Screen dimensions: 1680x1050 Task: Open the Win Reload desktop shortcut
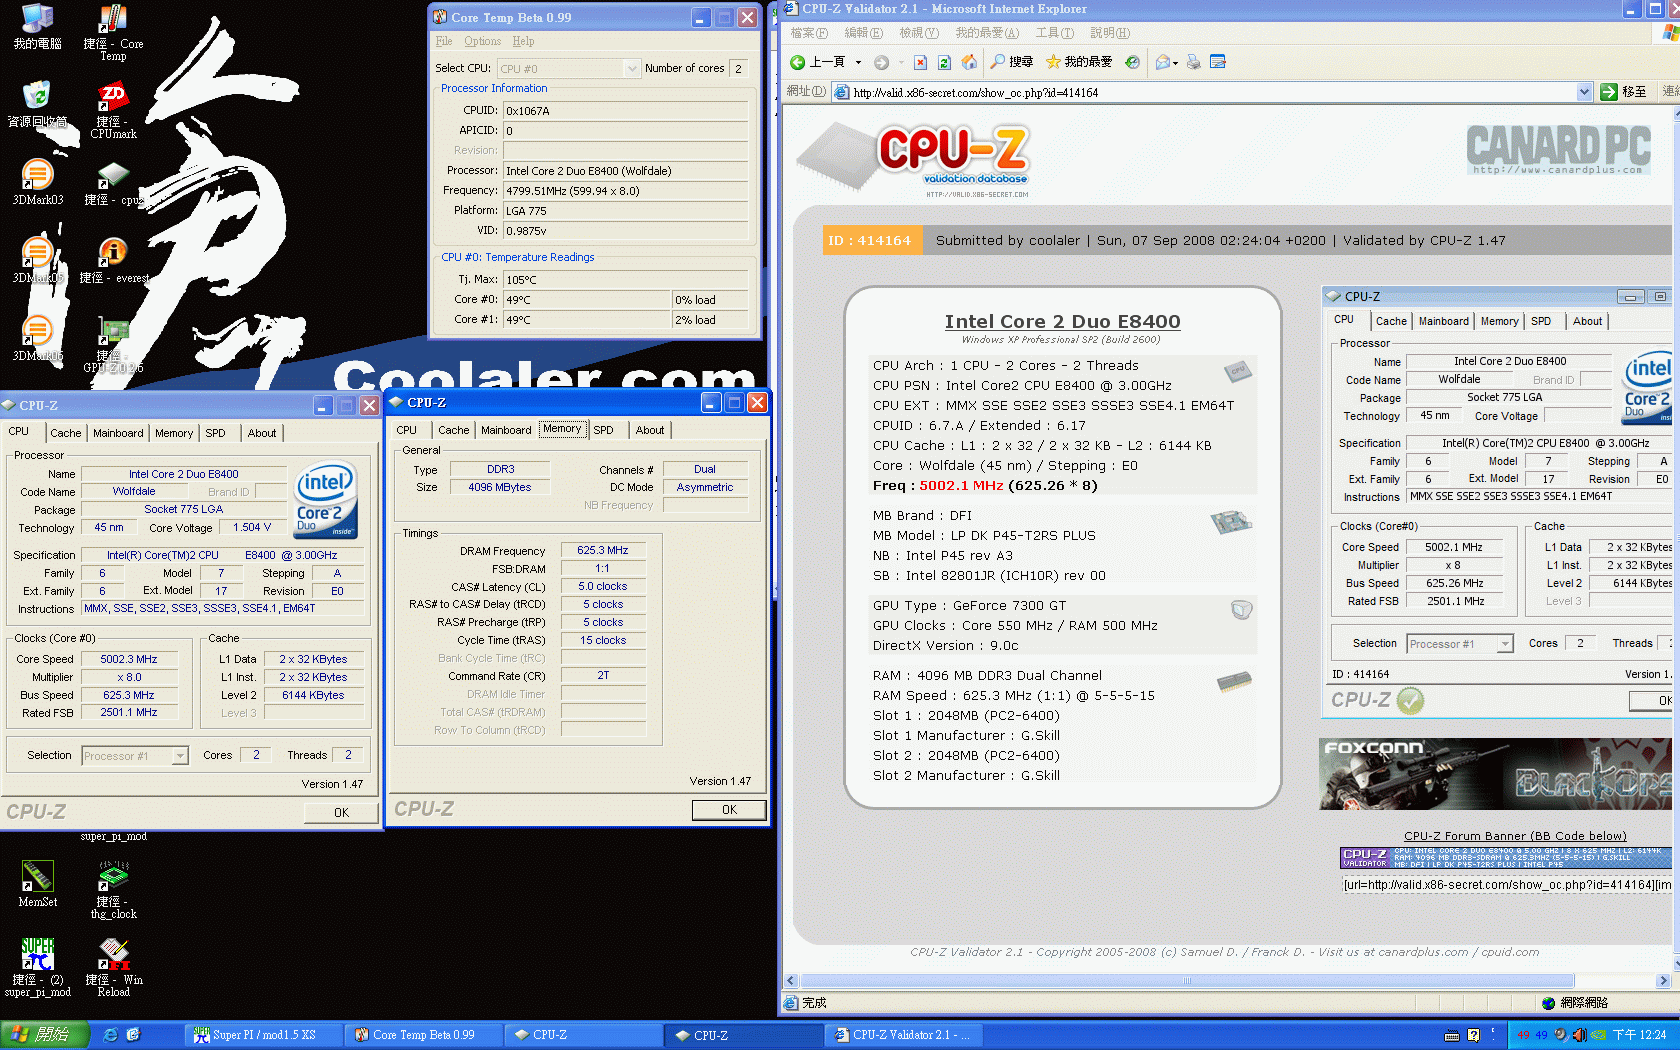113,967
